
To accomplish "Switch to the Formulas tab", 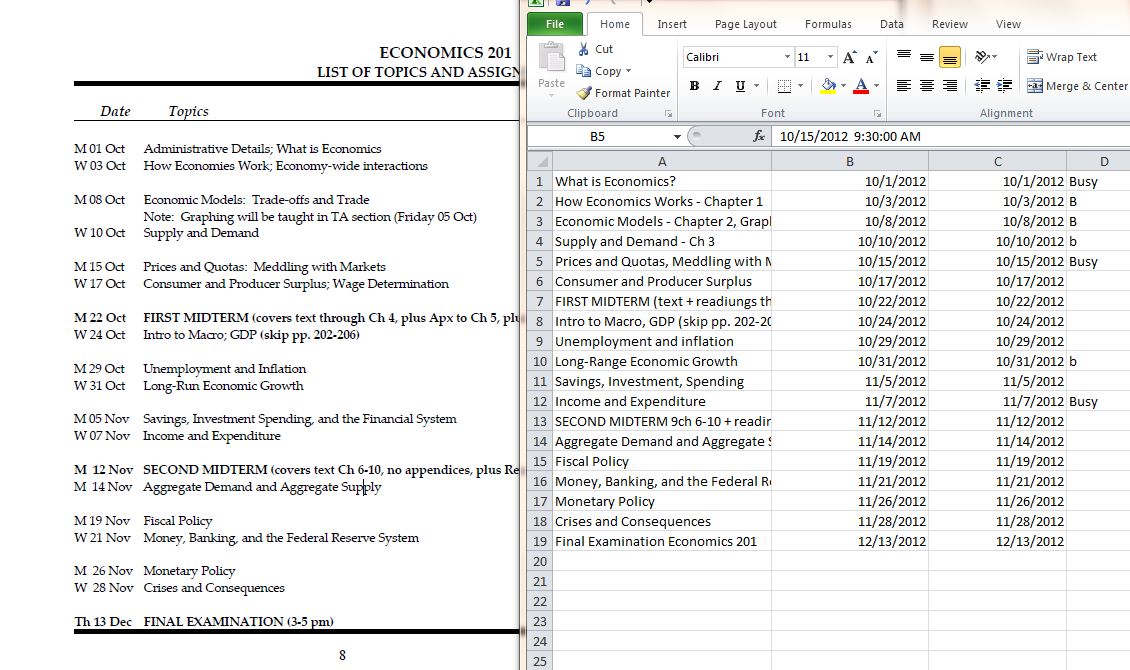I will point(828,24).
